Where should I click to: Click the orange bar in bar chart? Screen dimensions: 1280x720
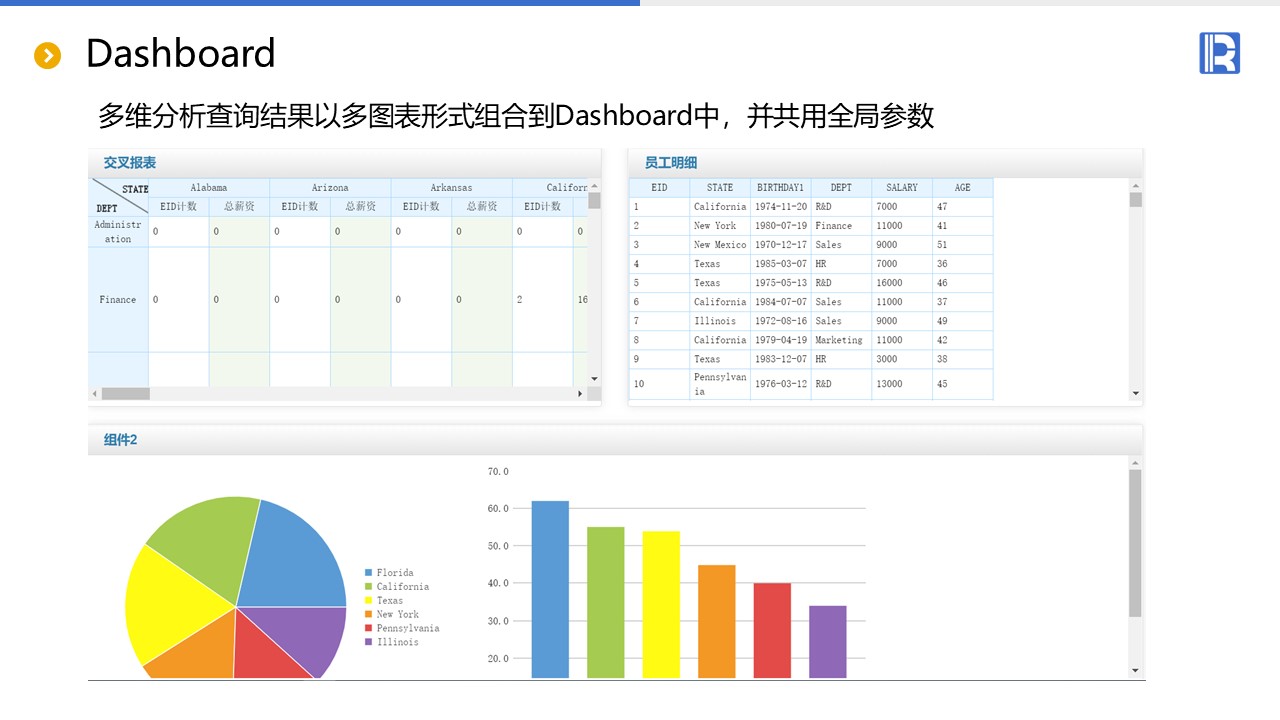pyautogui.click(x=717, y=622)
